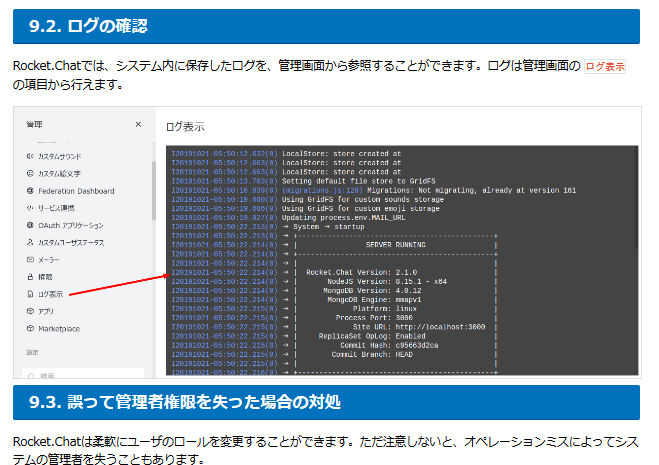659x465 pixels.
Task: Select the 権限 lock icon
Action: 30,277
